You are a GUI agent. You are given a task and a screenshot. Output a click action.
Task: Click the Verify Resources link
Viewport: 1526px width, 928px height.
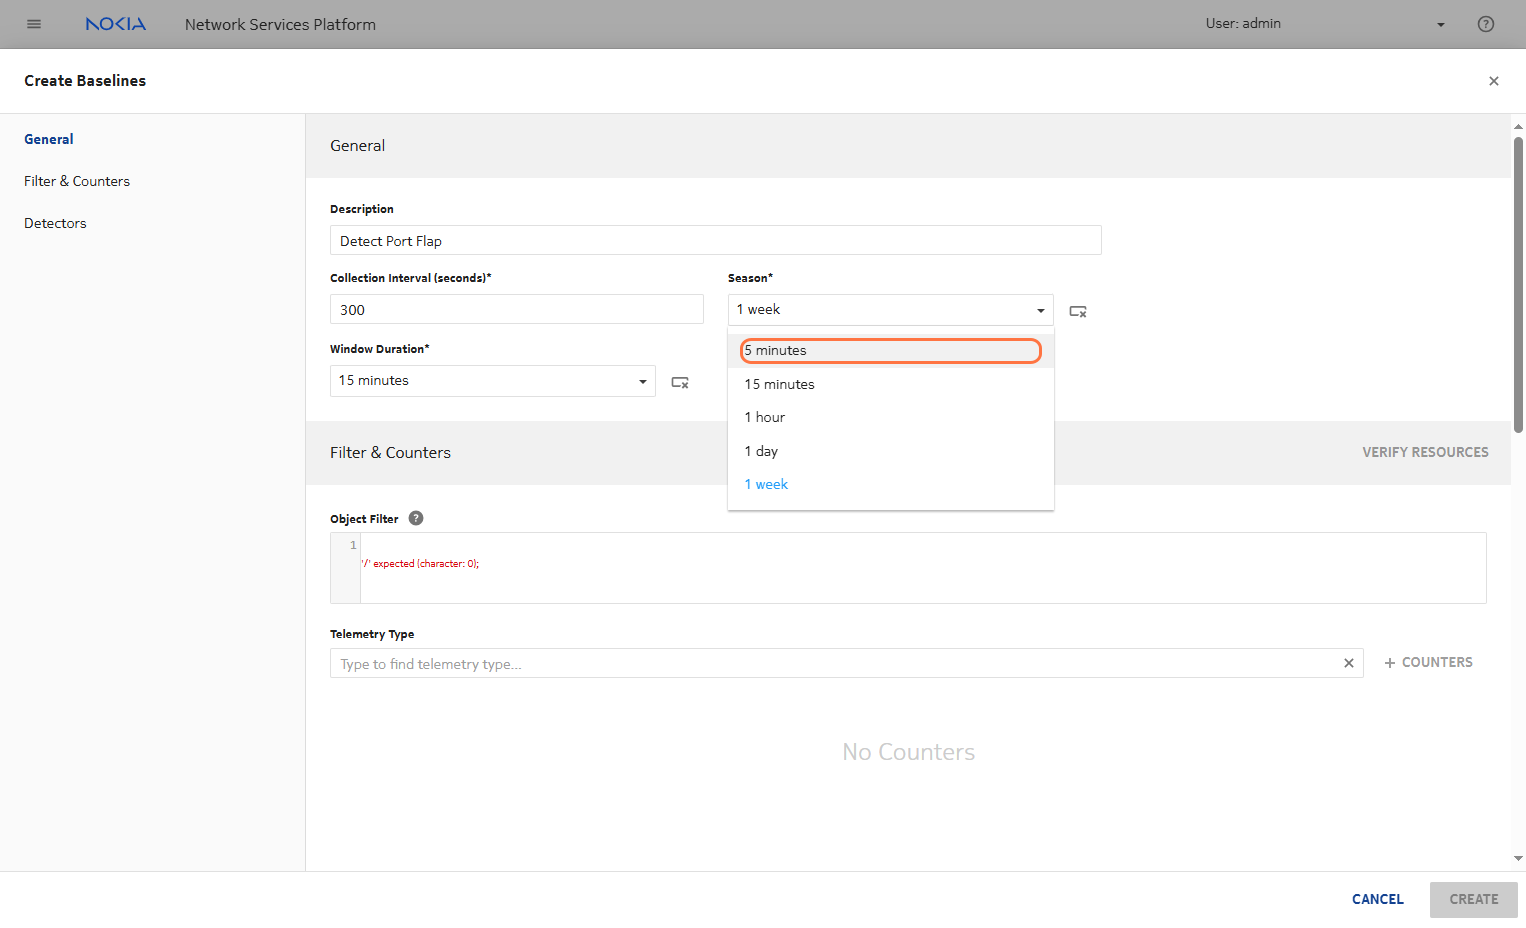coord(1424,452)
